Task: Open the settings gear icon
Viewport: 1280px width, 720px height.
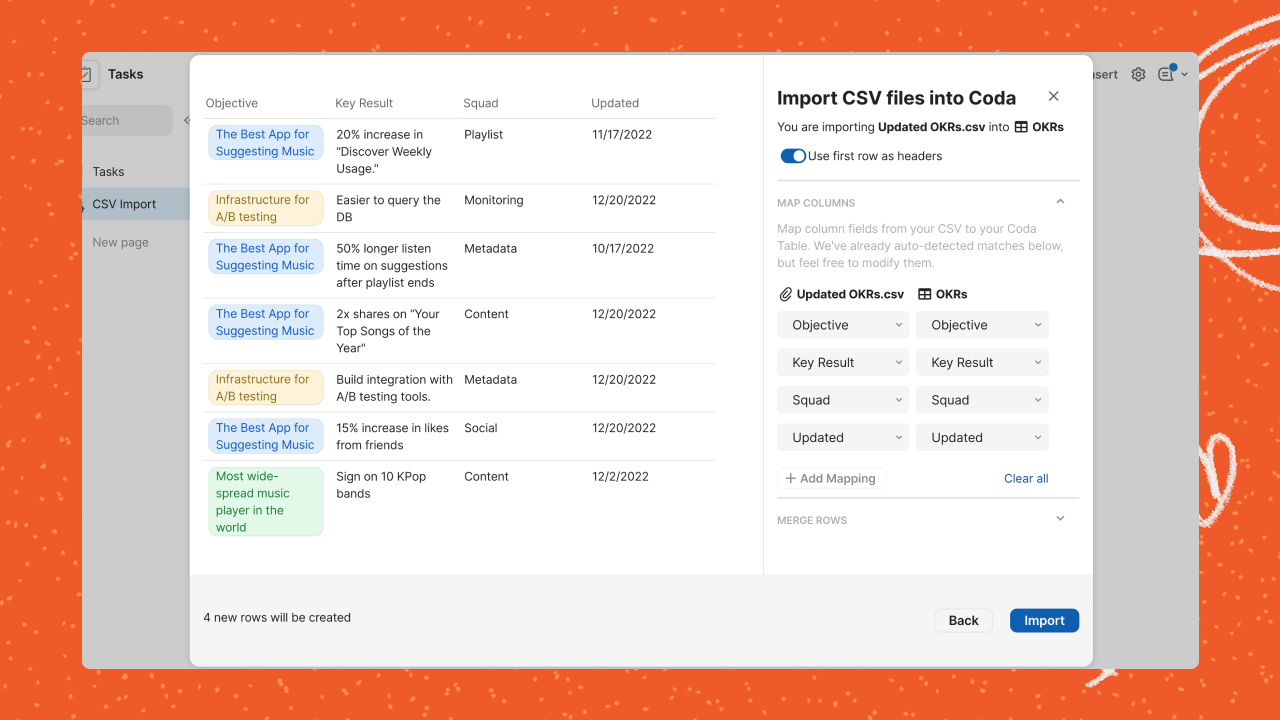Action: [1138, 74]
